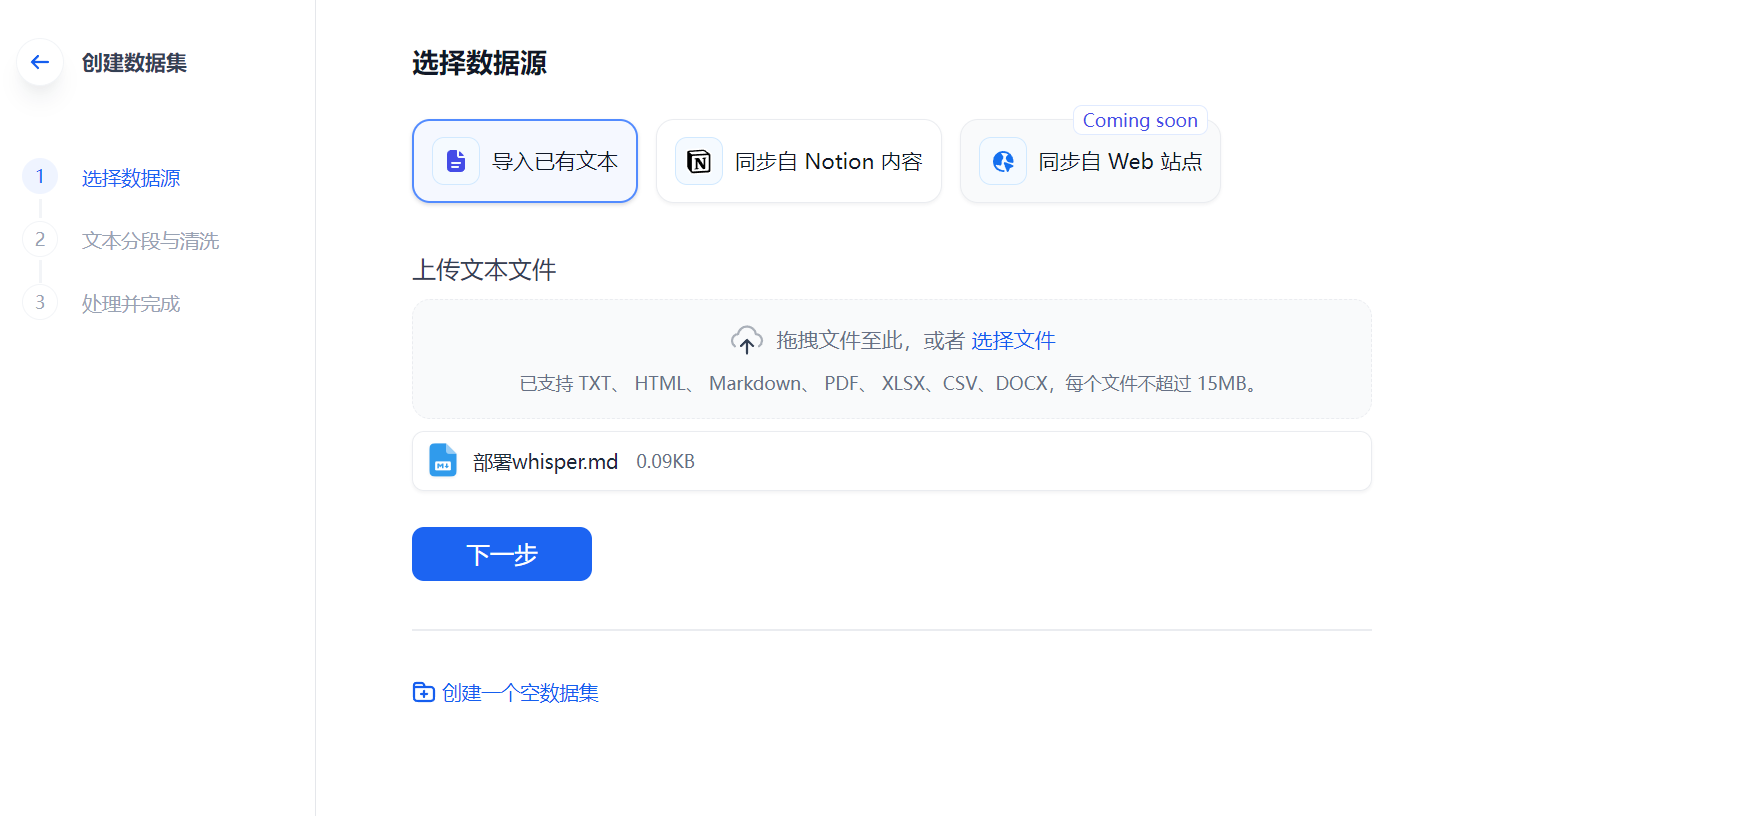Click the supported formats hint text
1755x816 pixels.
click(x=891, y=383)
